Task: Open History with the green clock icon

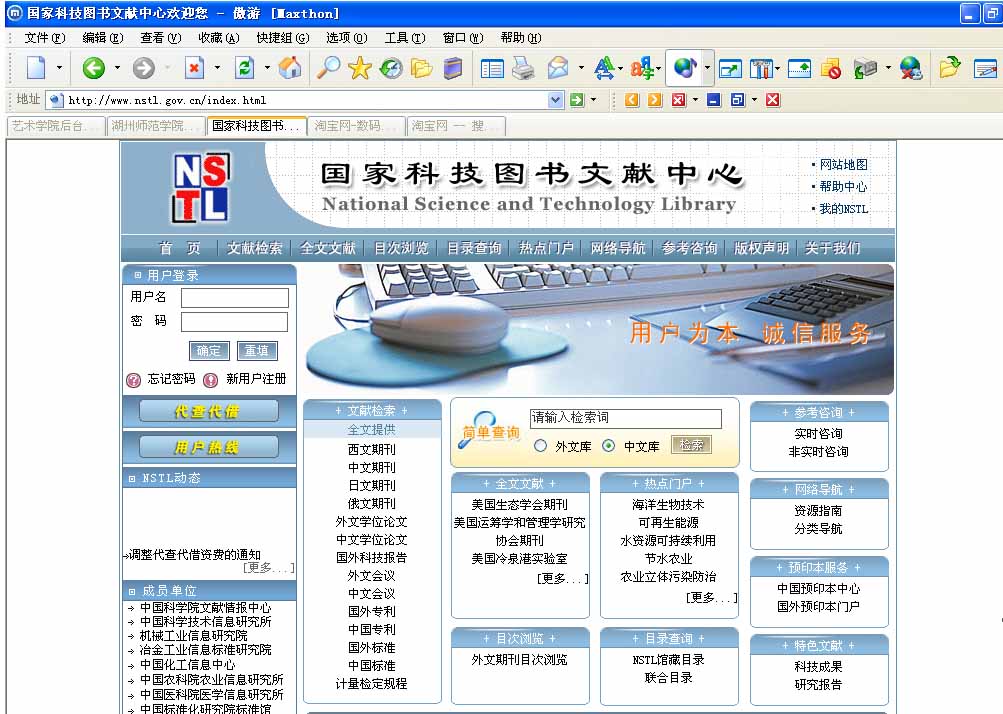Action: pos(391,67)
